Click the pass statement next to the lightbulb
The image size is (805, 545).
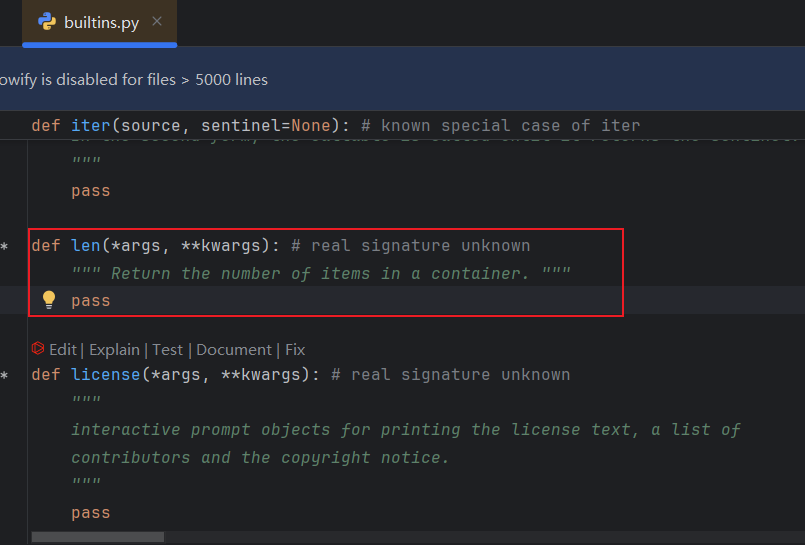[x=91, y=301]
